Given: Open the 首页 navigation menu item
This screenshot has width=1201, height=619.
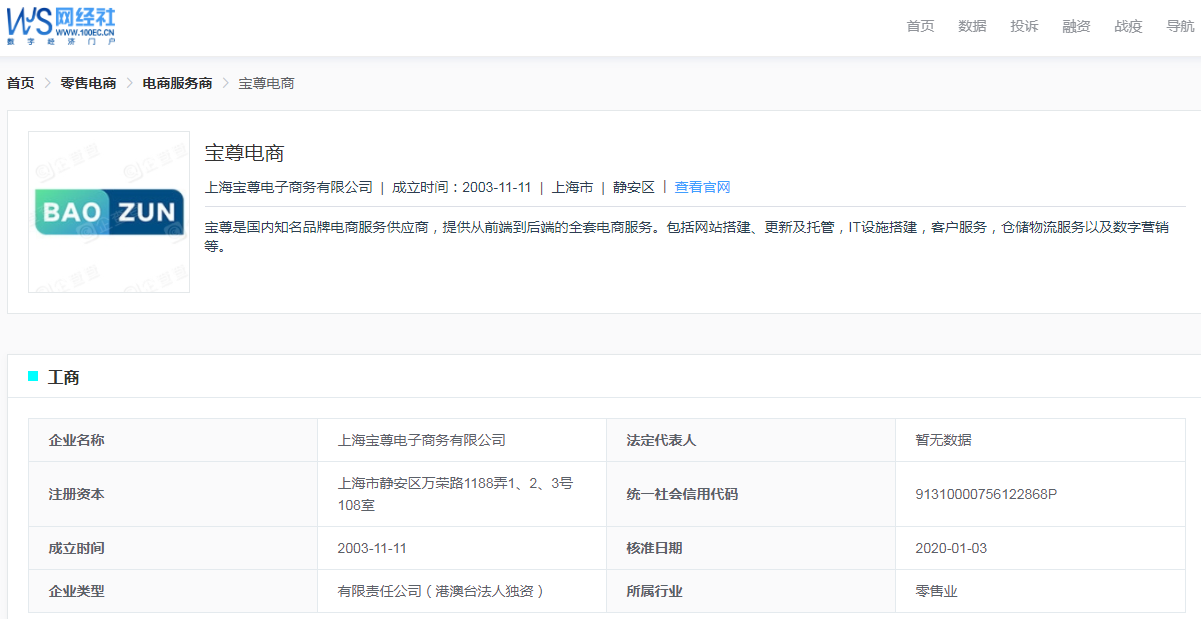Looking at the screenshot, I should click(x=920, y=26).
